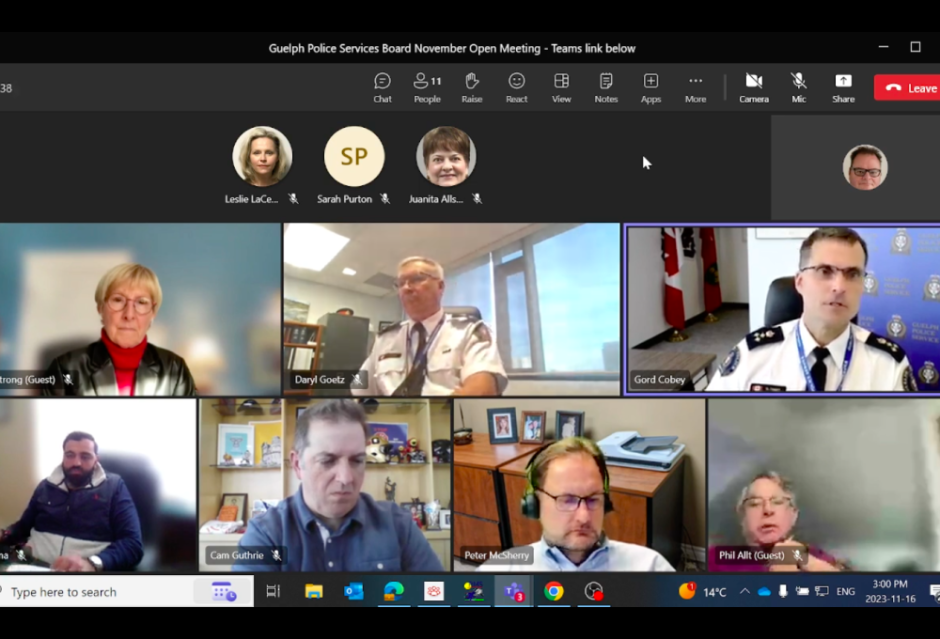Select Gord Cobey's video tile
The image size is (940, 639).
point(782,309)
